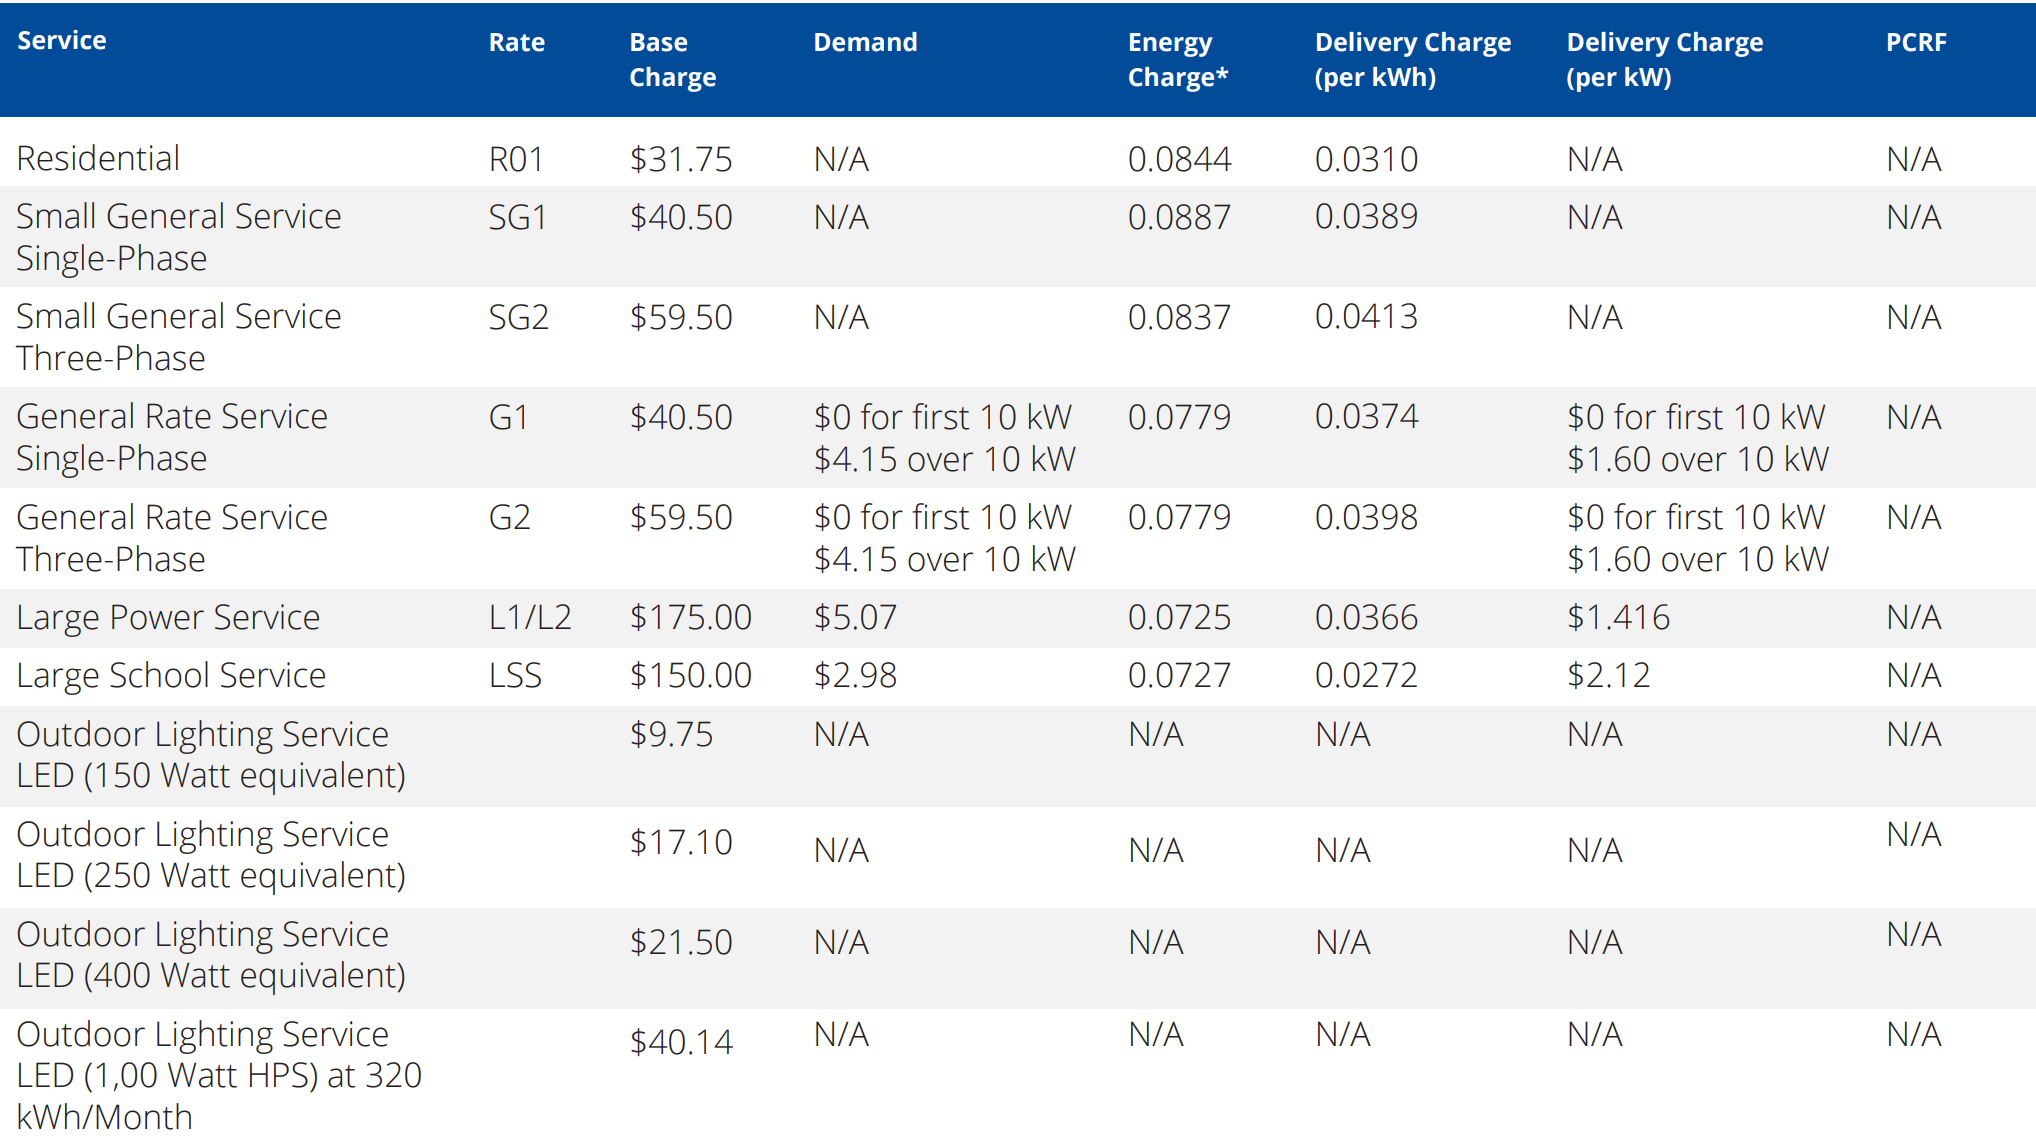Click the Energy Charge* column header
The height and width of the screenshot is (1144, 2036).
tap(1177, 60)
